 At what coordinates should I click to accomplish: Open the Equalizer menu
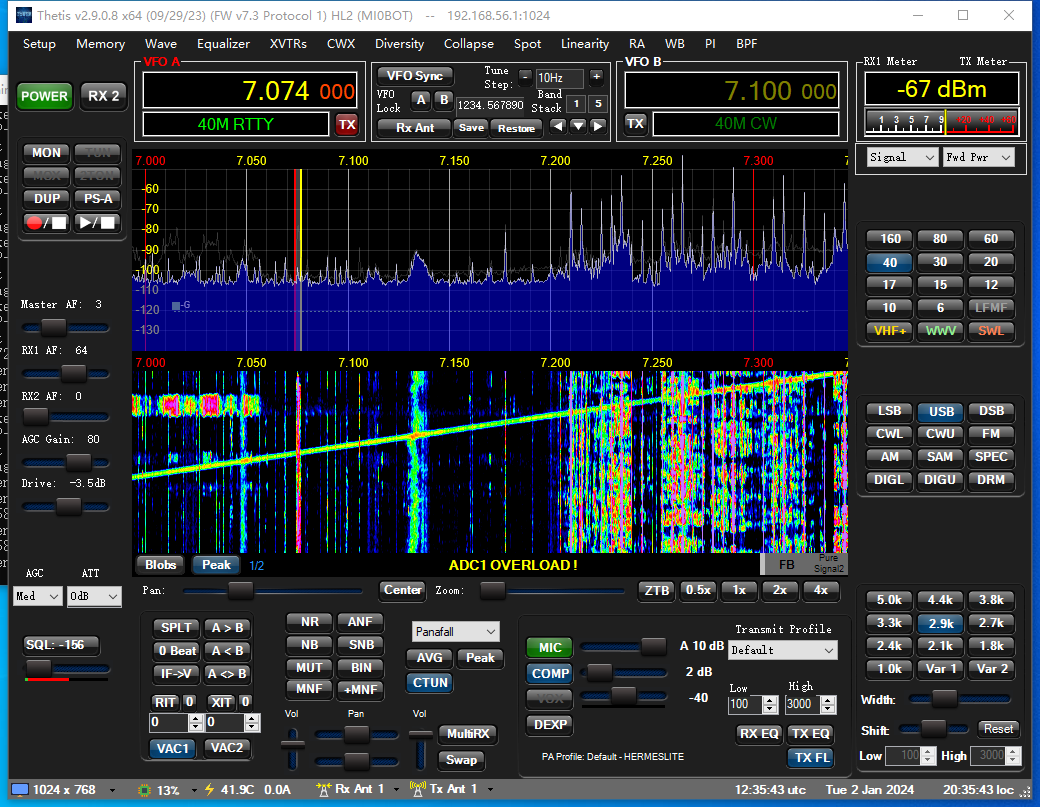(x=223, y=44)
